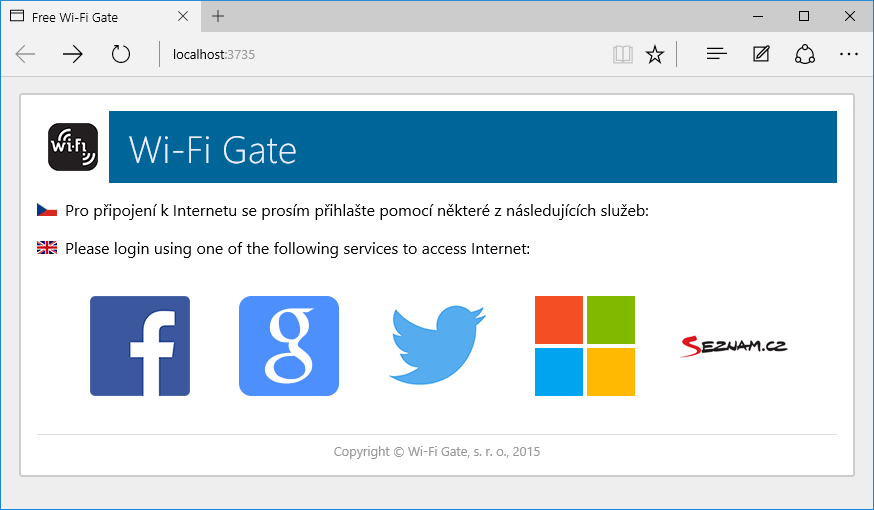Click the Wi-Fi logo in the header
Screen dimensions: 874x510
73,147
